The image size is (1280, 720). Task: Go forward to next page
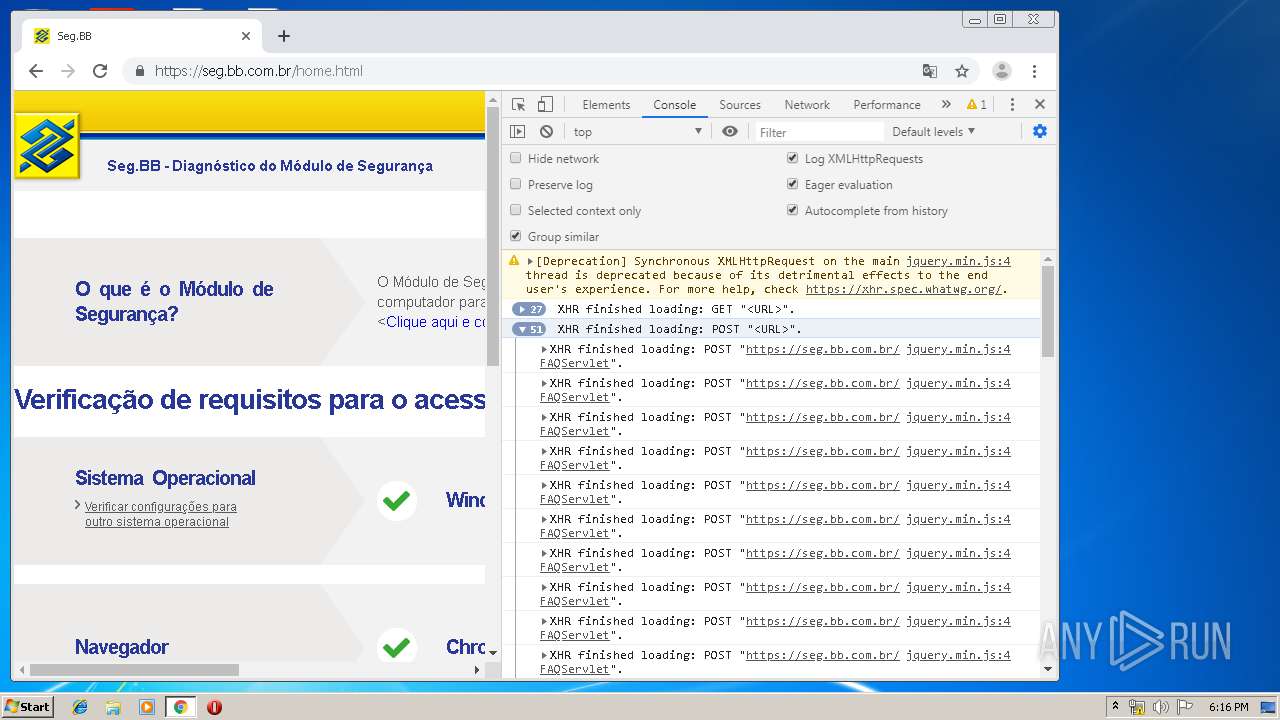tap(68, 71)
